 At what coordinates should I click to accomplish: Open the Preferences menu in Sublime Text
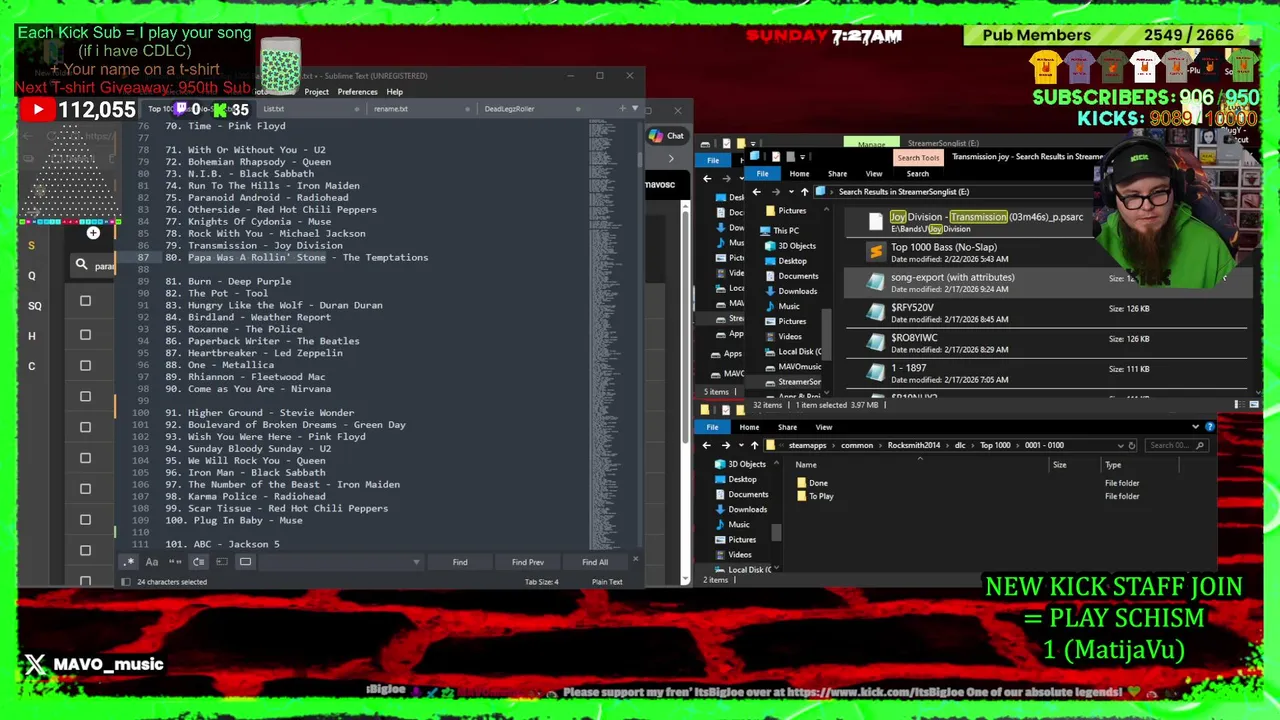357,92
